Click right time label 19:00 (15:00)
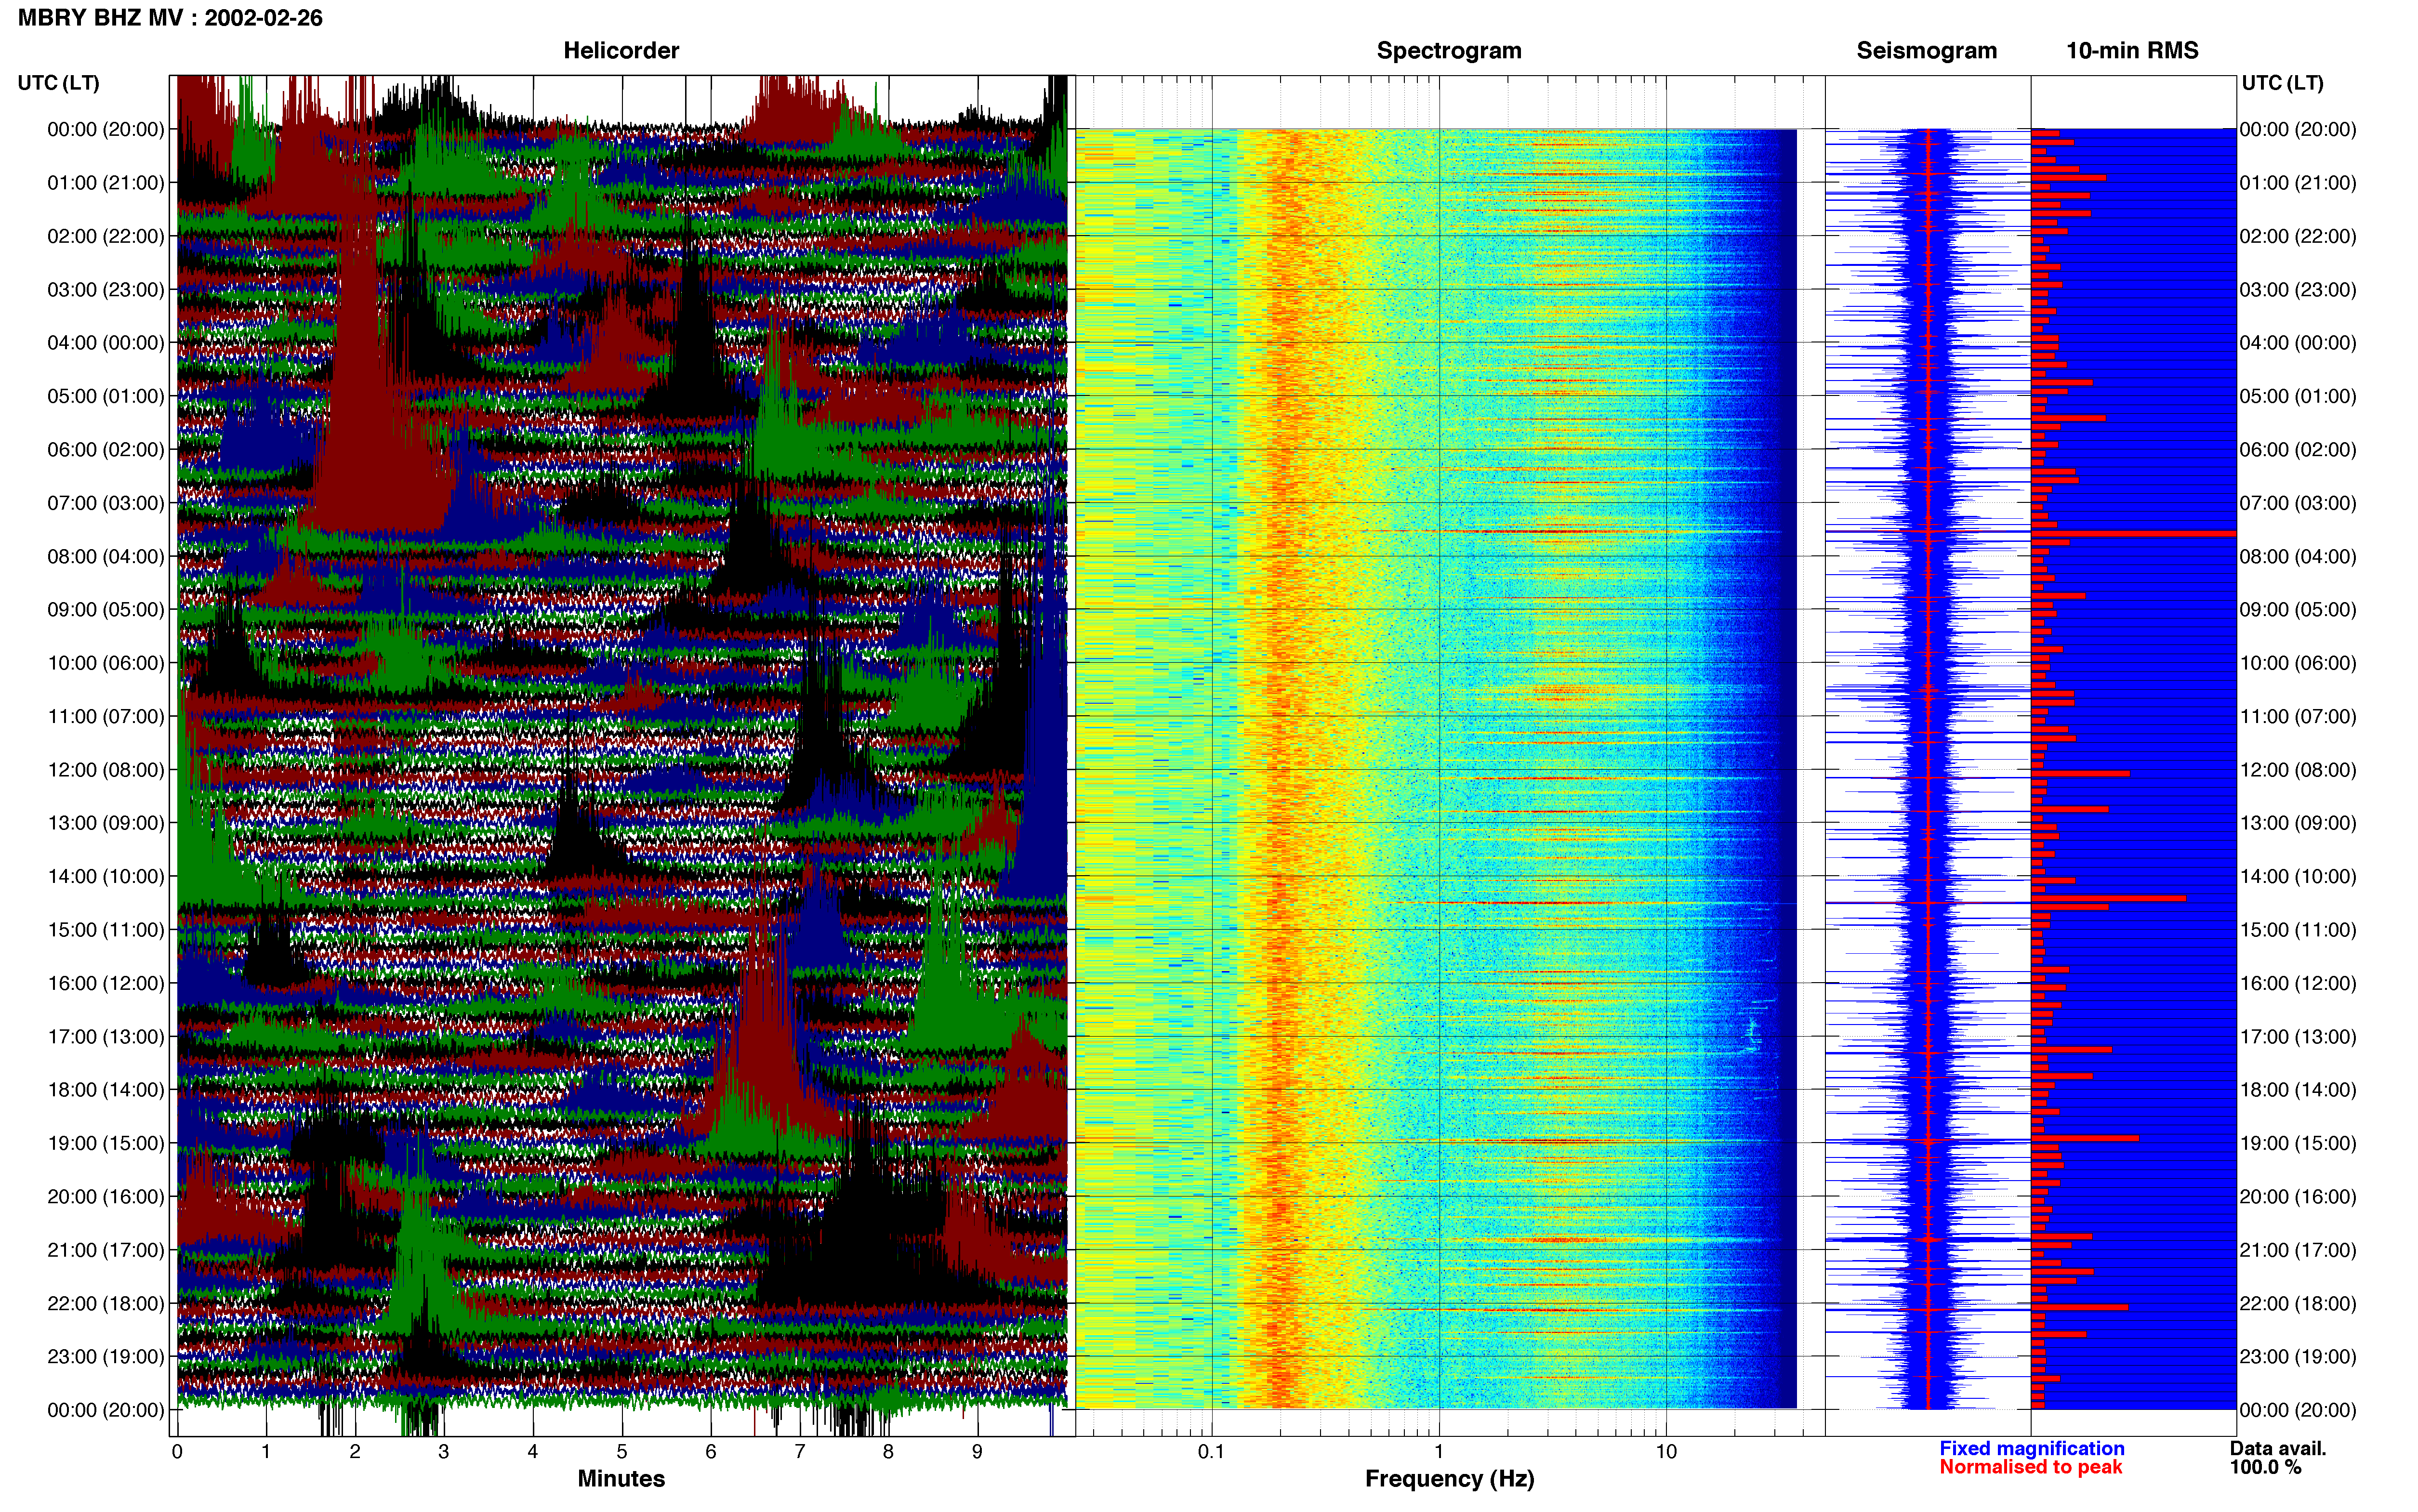This screenshot has width=2418, height=1512. tap(2298, 1143)
